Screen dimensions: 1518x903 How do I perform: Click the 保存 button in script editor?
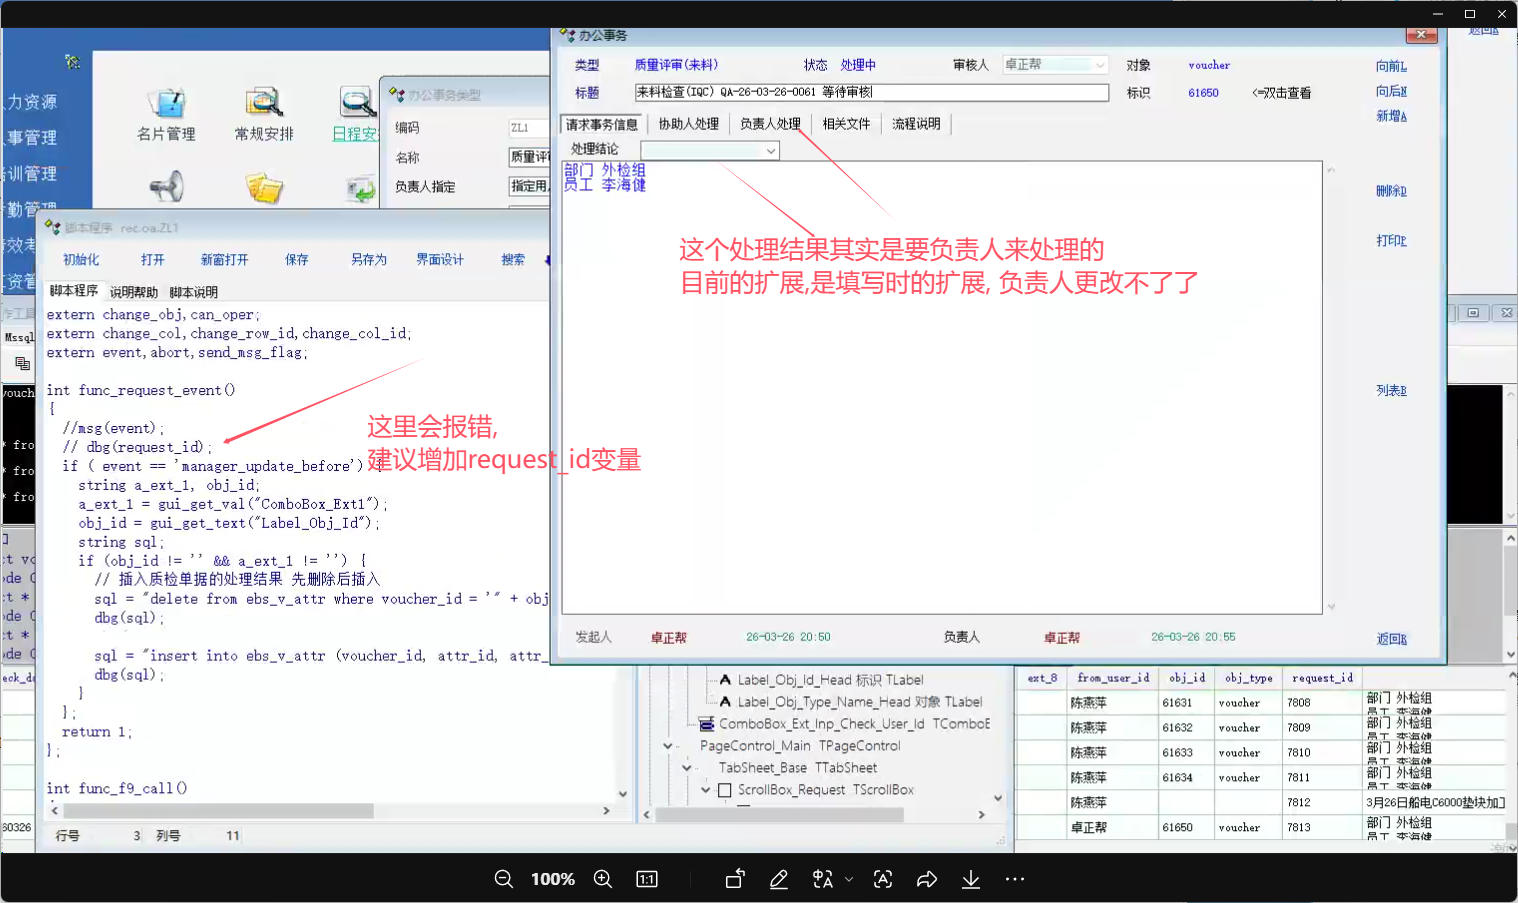click(x=297, y=259)
